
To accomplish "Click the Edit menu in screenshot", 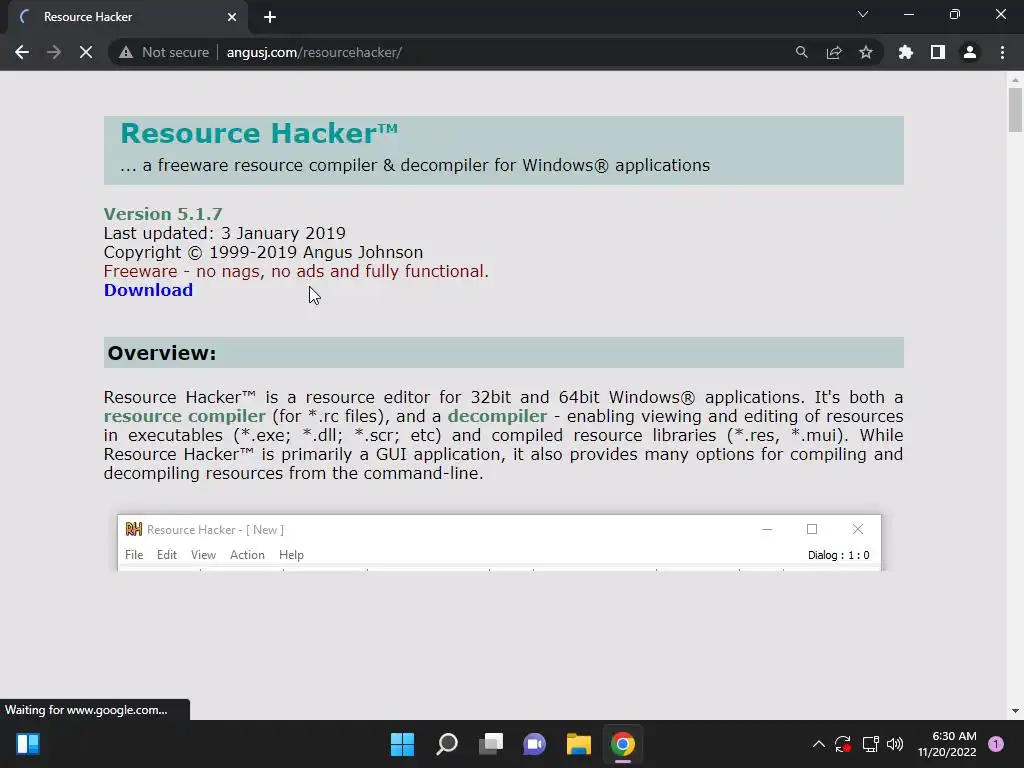I will point(167,554).
